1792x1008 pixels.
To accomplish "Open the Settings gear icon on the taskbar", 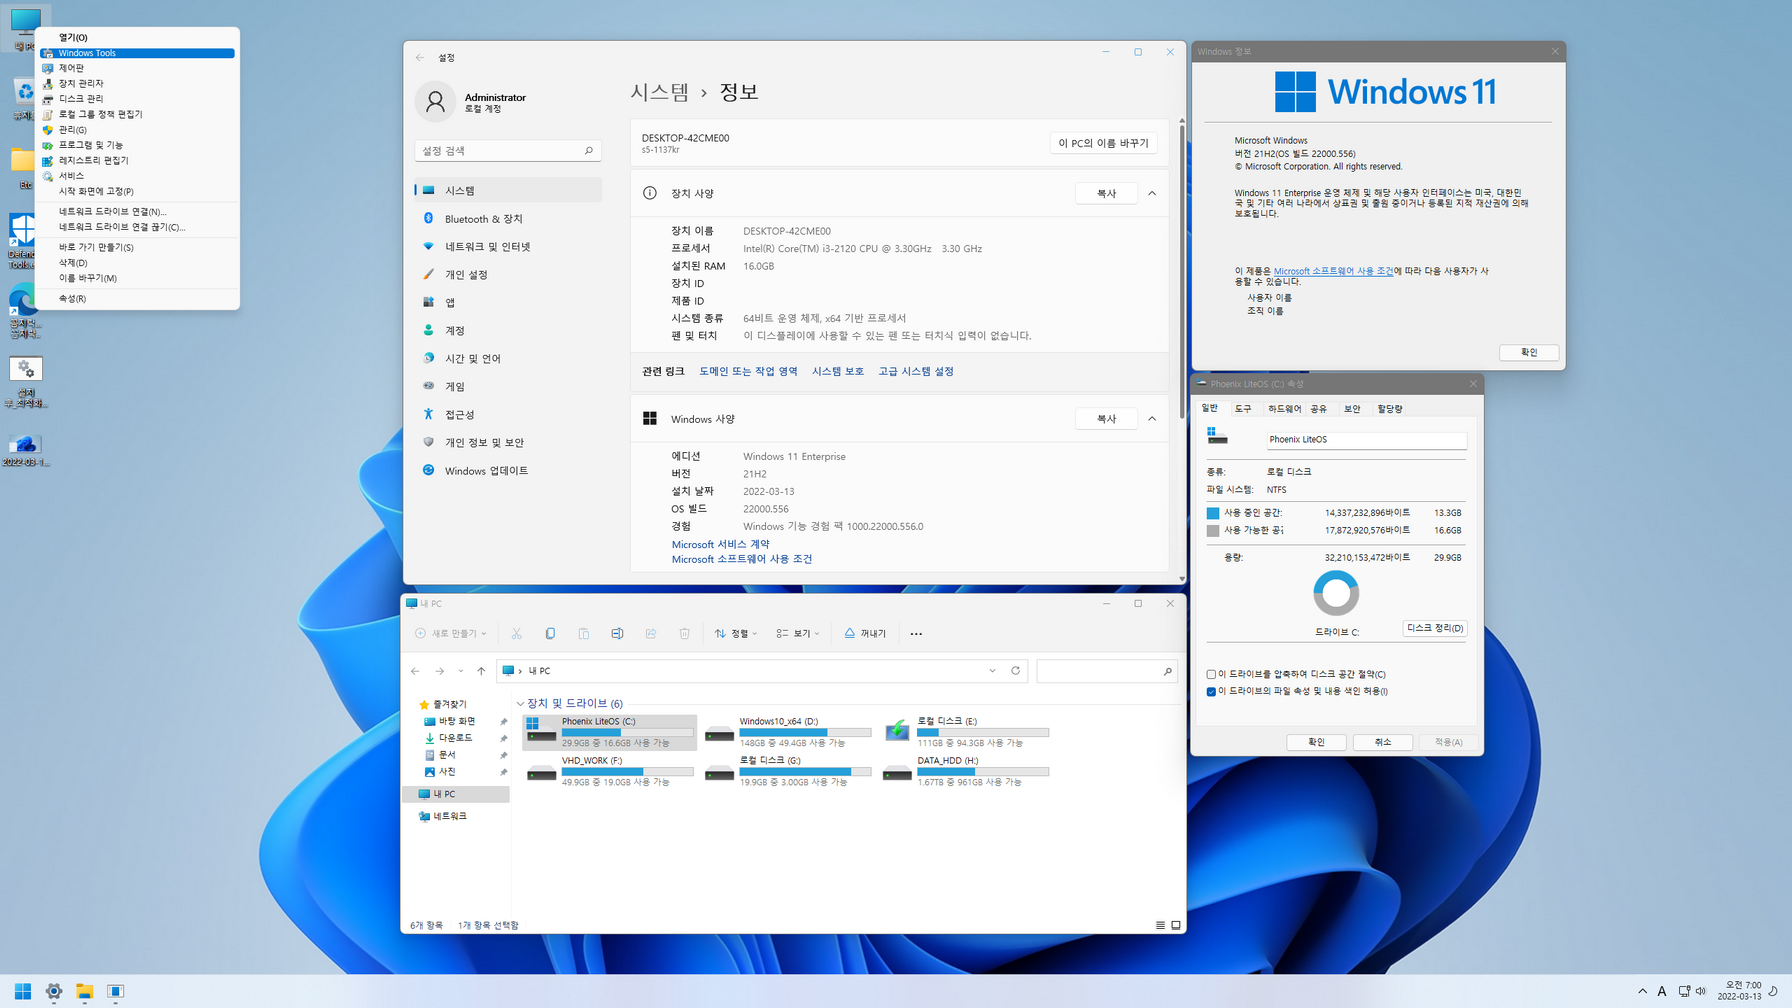I will click(54, 991).
